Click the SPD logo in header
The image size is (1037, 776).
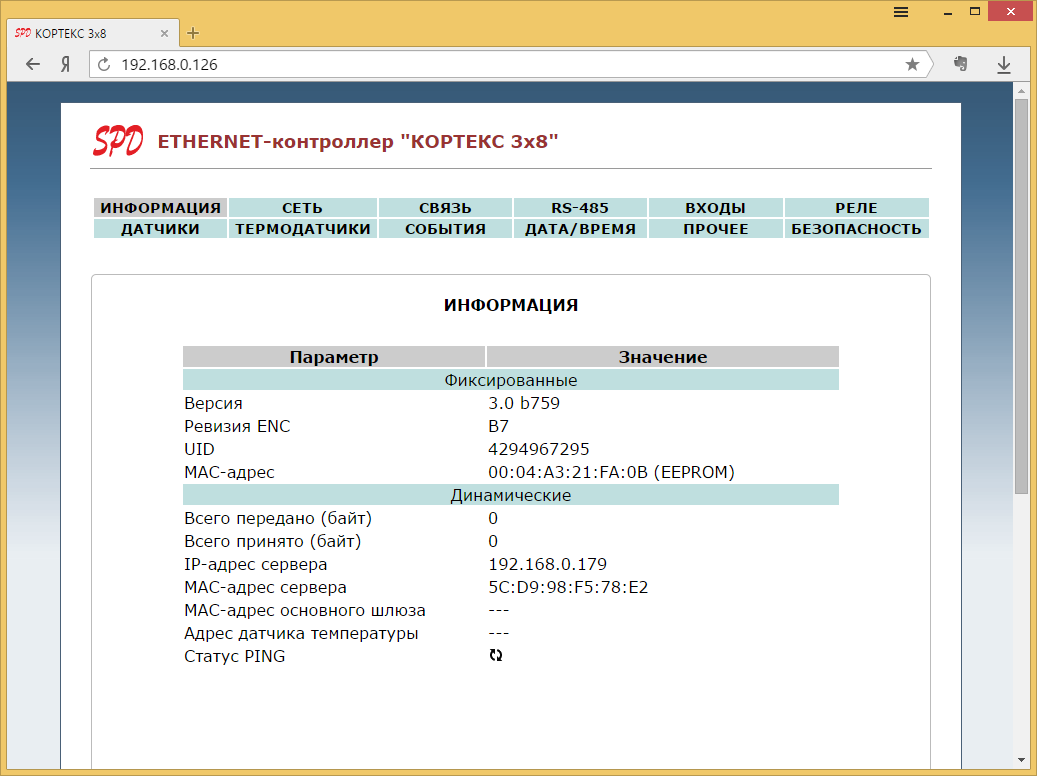[x=118, y=141]
